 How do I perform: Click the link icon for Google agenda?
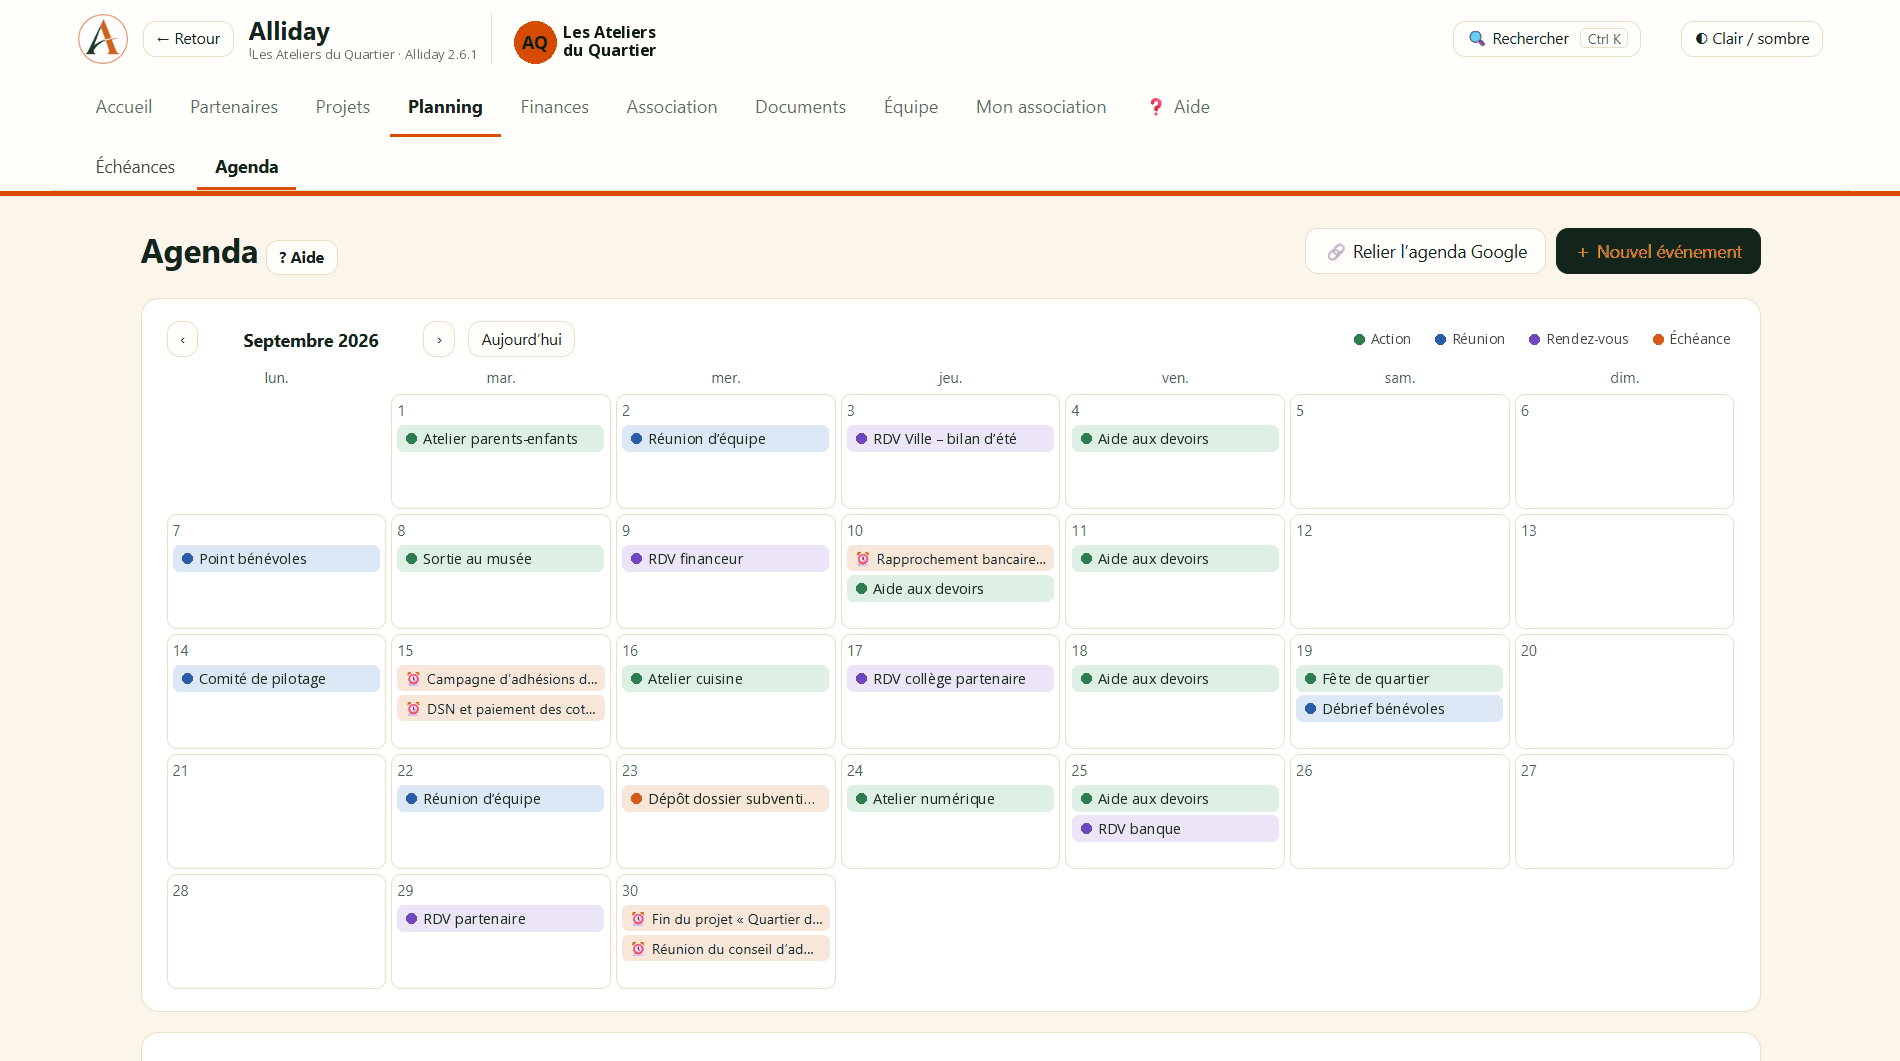coord(1336,252)
